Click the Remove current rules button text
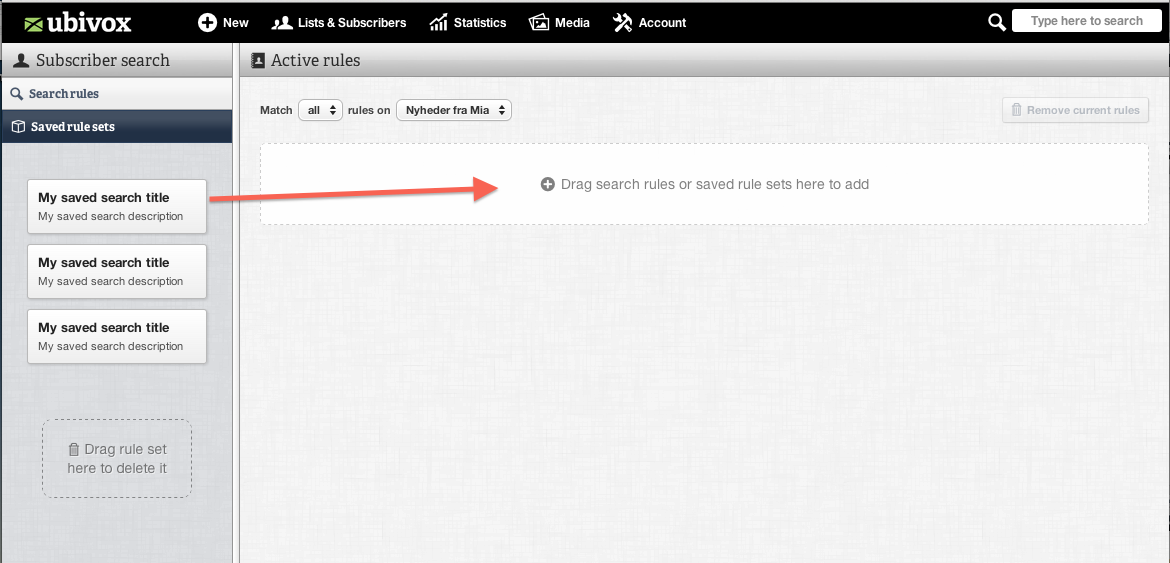The height and width of the screenshot is (563, 1170). tap(1083, 110)
